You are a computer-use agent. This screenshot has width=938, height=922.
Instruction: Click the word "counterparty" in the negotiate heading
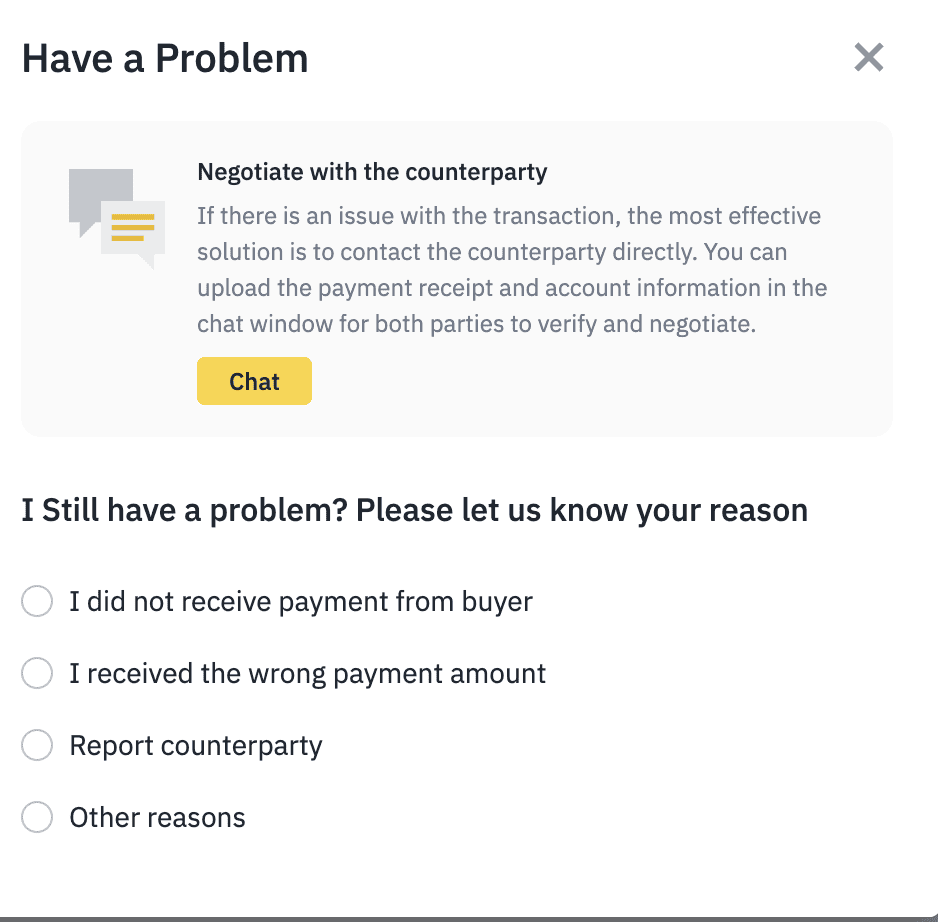tap(485, 172)
